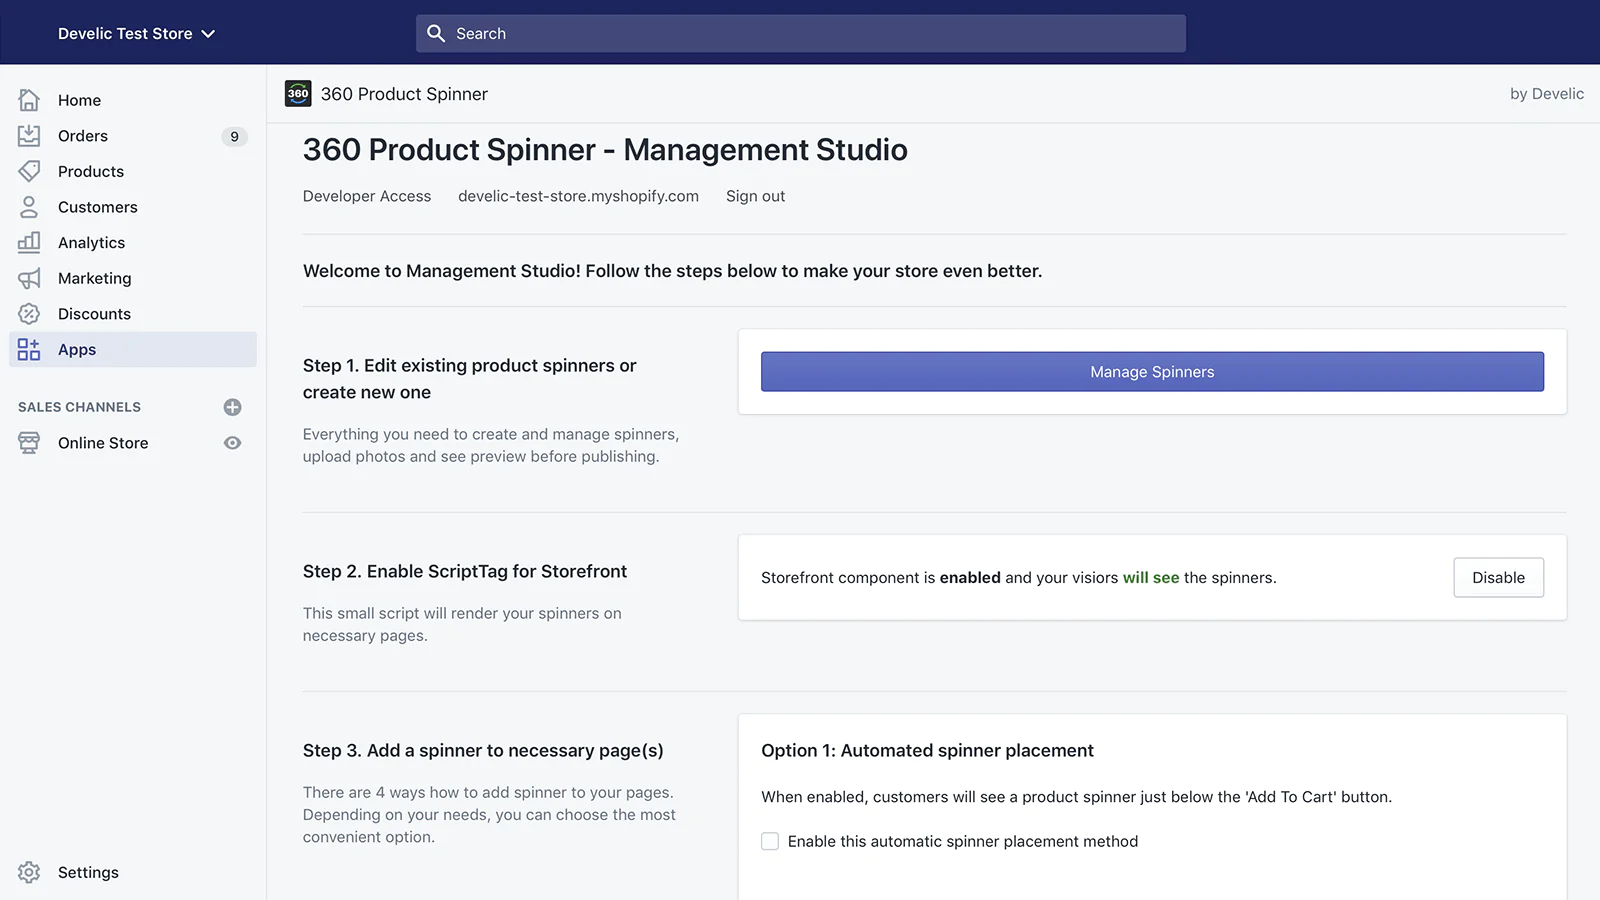Disable the storefront component

(x=1498, y=577)
